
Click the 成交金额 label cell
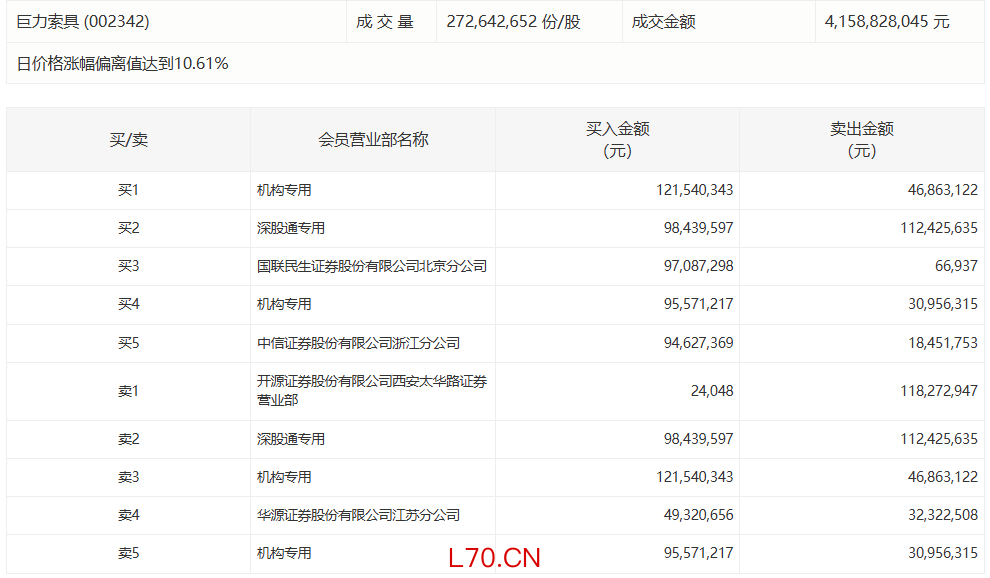point(664,21)
